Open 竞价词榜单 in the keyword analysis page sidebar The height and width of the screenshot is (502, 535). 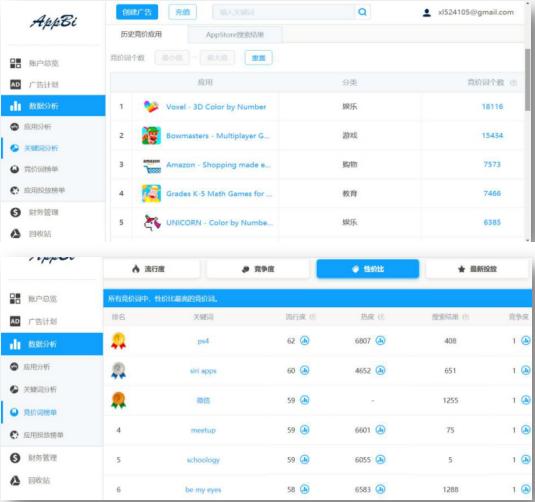pos(34,169)
